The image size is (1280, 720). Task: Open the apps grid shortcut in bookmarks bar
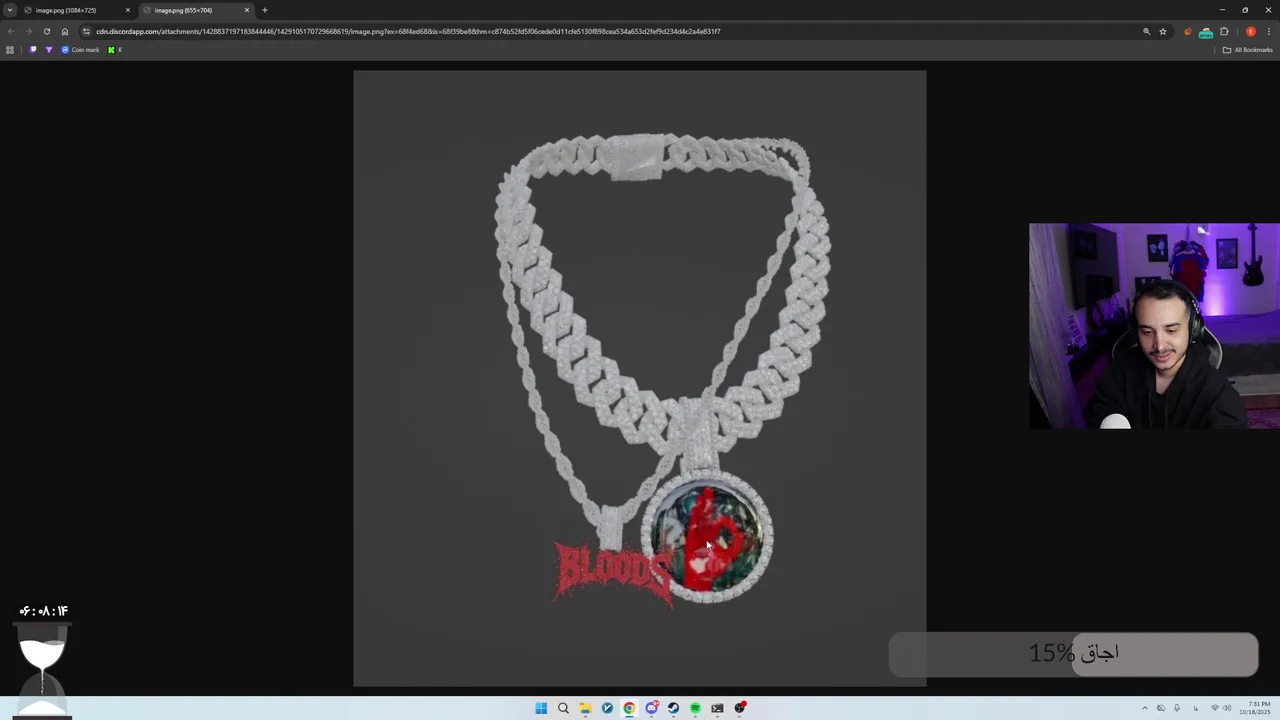(10, 50)
